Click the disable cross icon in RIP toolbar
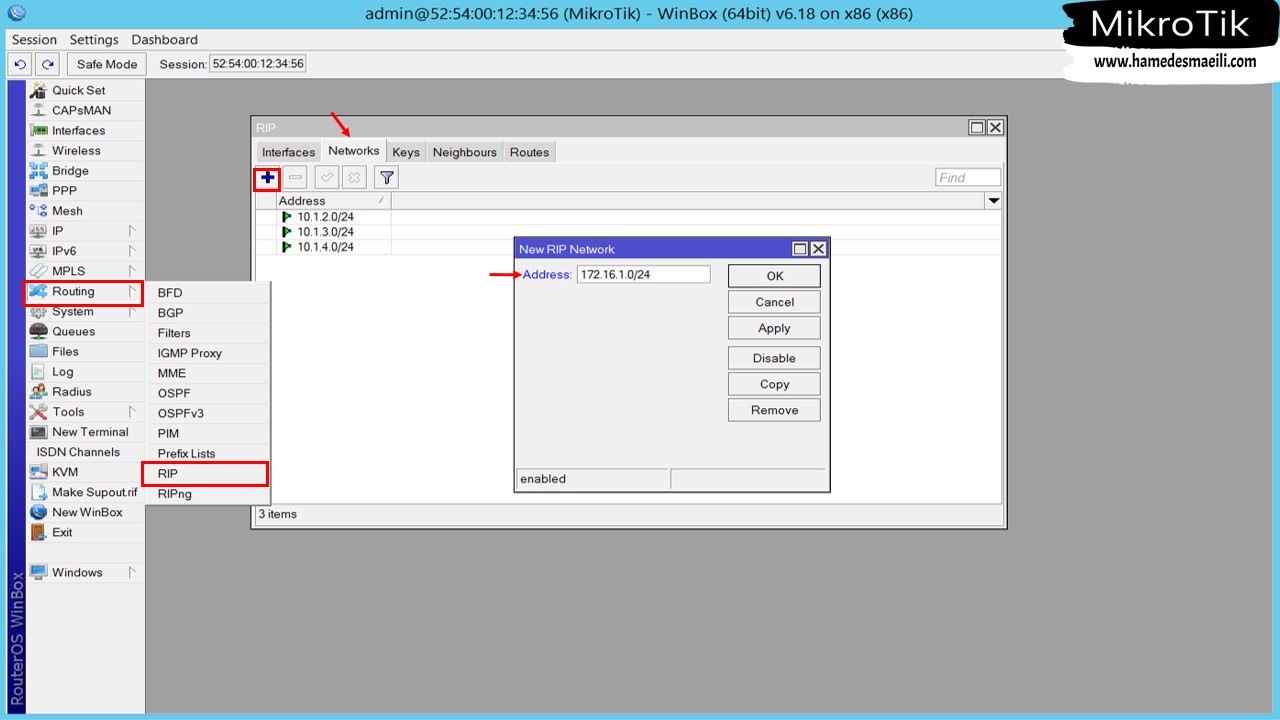Screen dimensions: 1280x720 (354, 178)
